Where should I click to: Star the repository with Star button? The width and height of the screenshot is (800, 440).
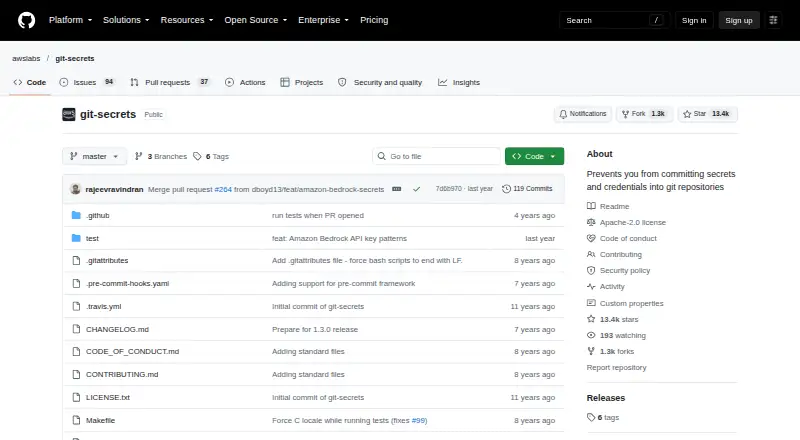point(707,114)
